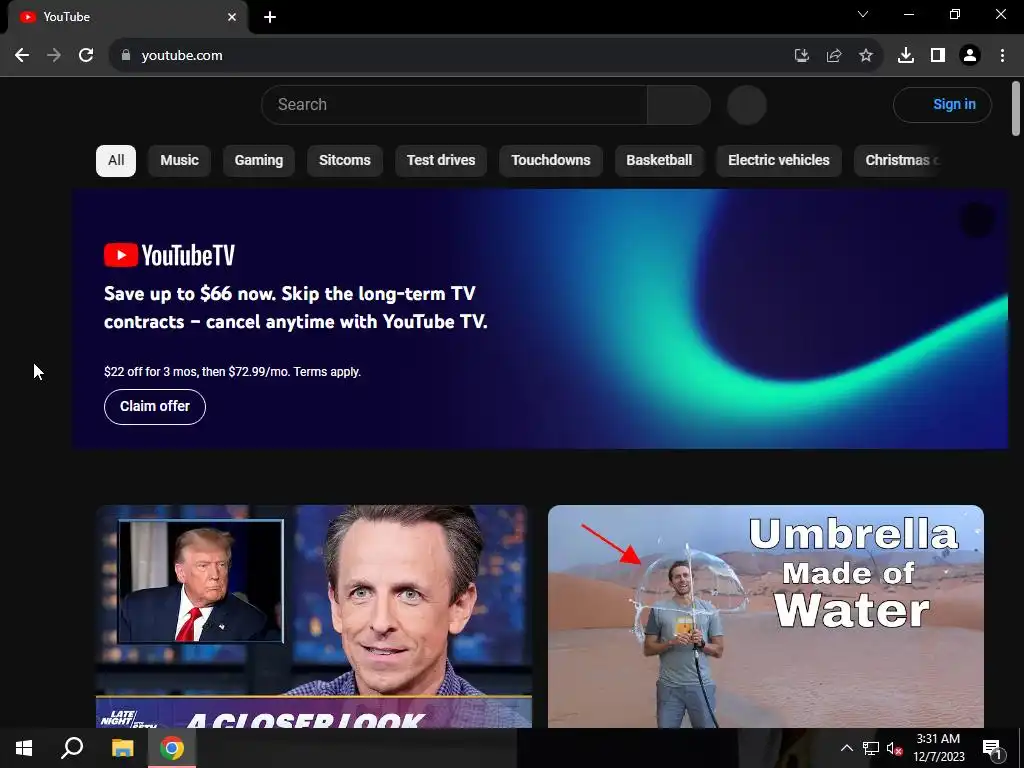Click the Chrome taskbar icon
The height and width of the screenshot is (768, 1024).
[172, 748]
